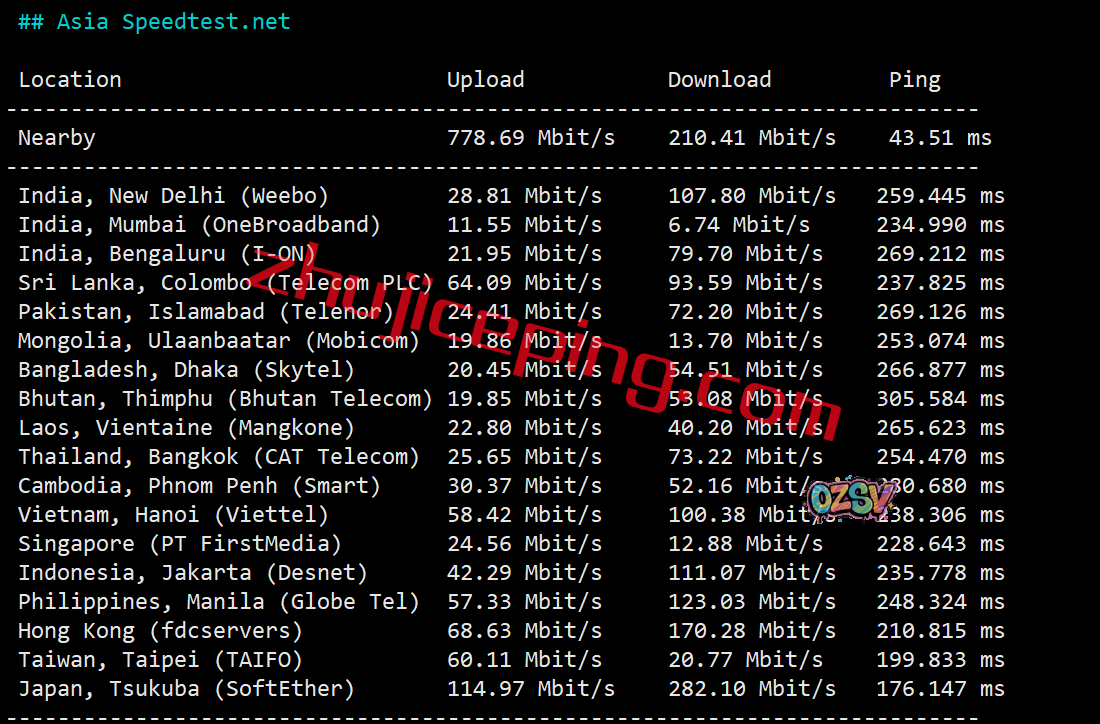
Task: Click the Location column header
Action: 70,80
